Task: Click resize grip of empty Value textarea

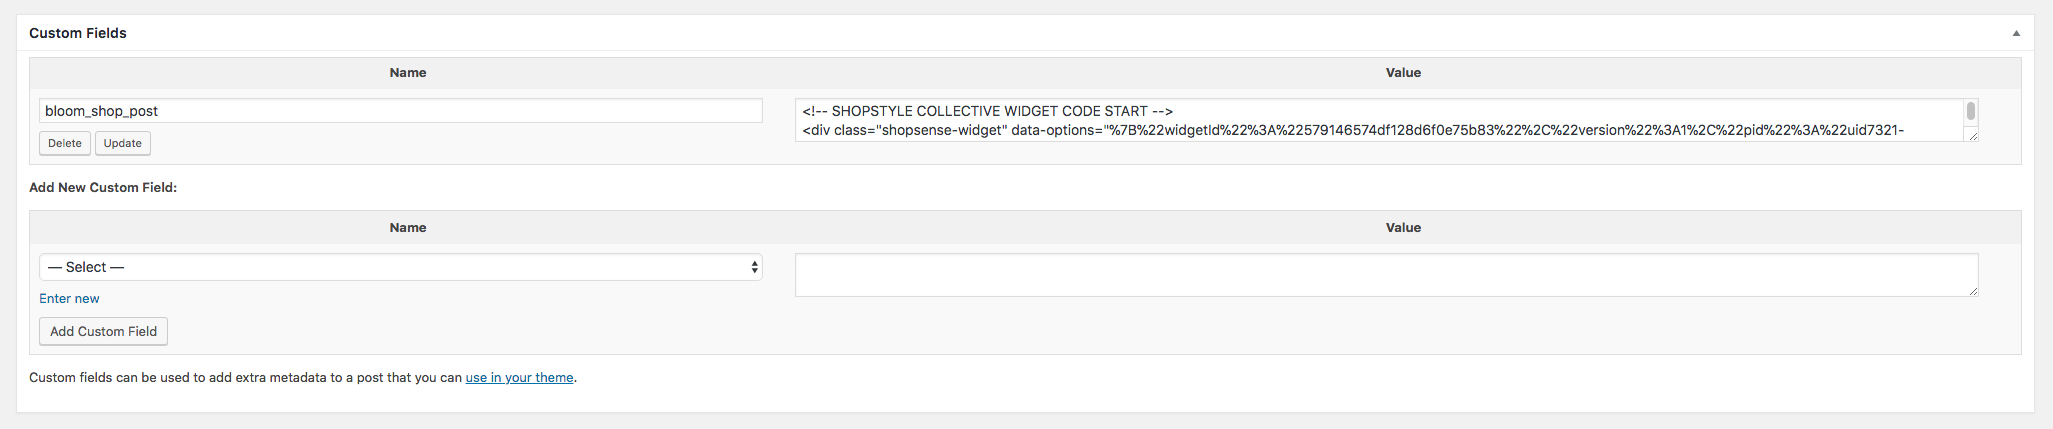Action: pyautogui.click(x=1973, y=291)
